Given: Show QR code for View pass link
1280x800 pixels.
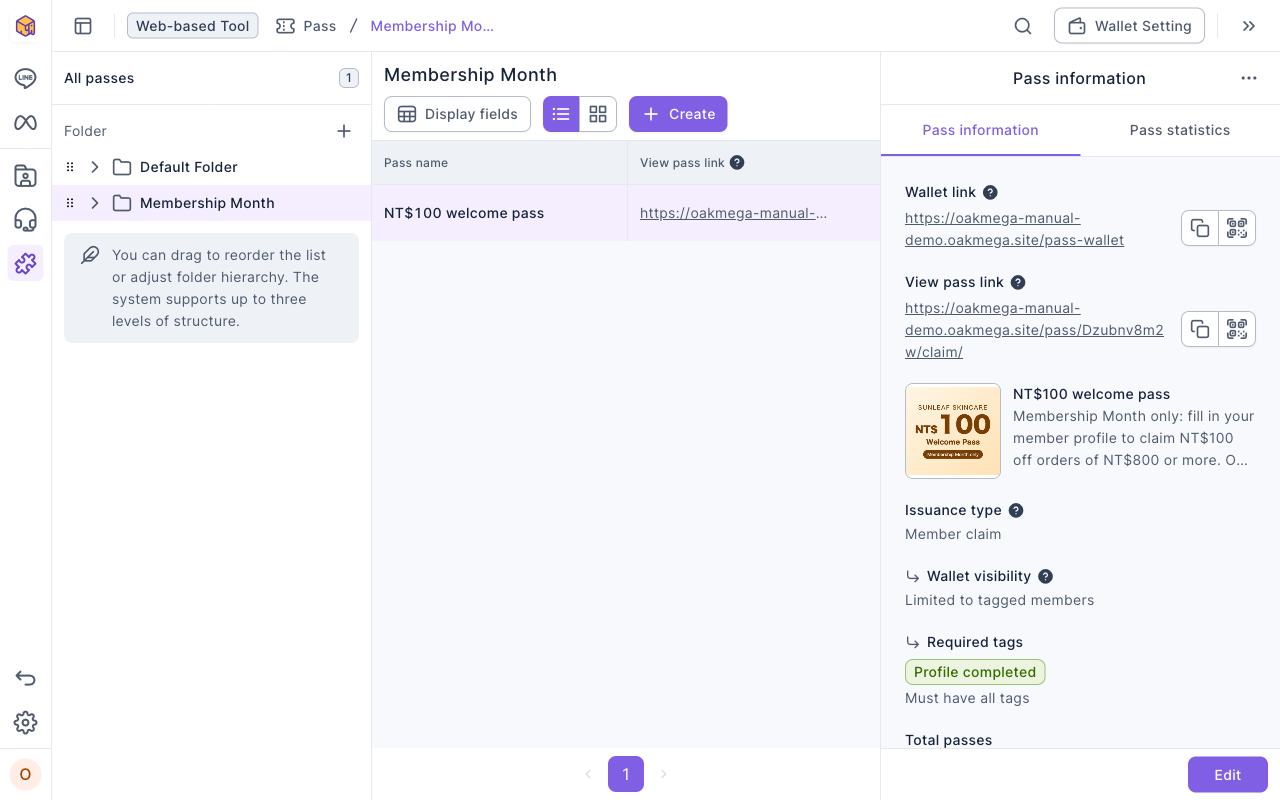Looking at the screenshot, I should pyautogui.click(x=1237, y=329).
